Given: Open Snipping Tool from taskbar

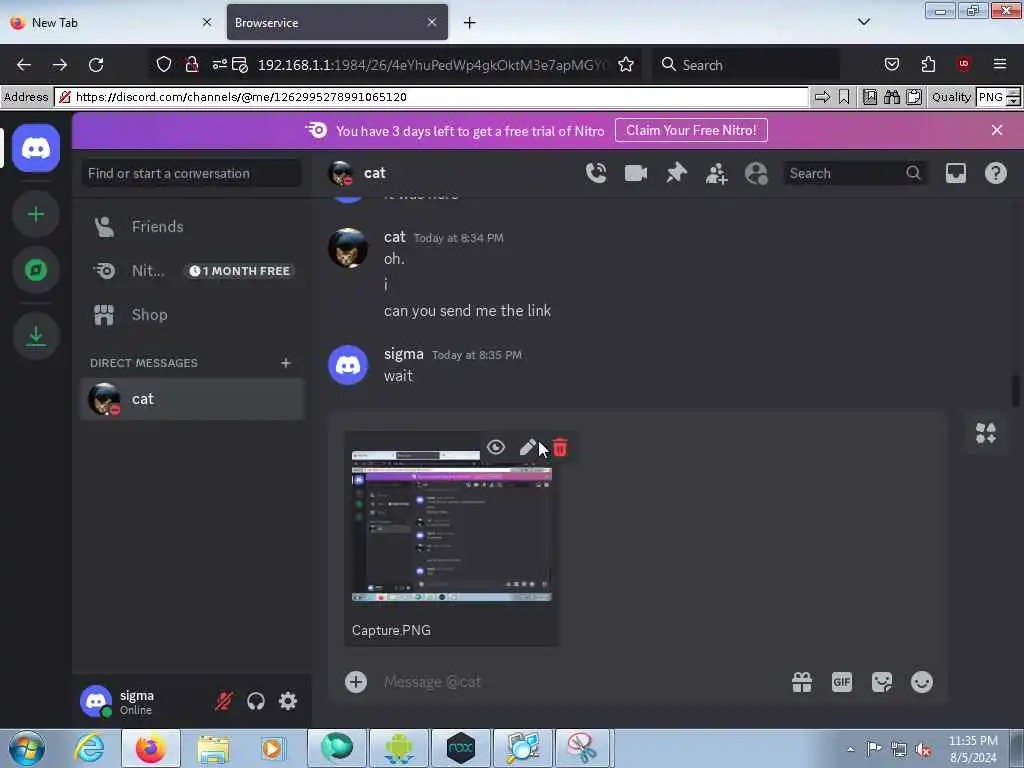Looking at the screenshot, I should click(581, 748).
